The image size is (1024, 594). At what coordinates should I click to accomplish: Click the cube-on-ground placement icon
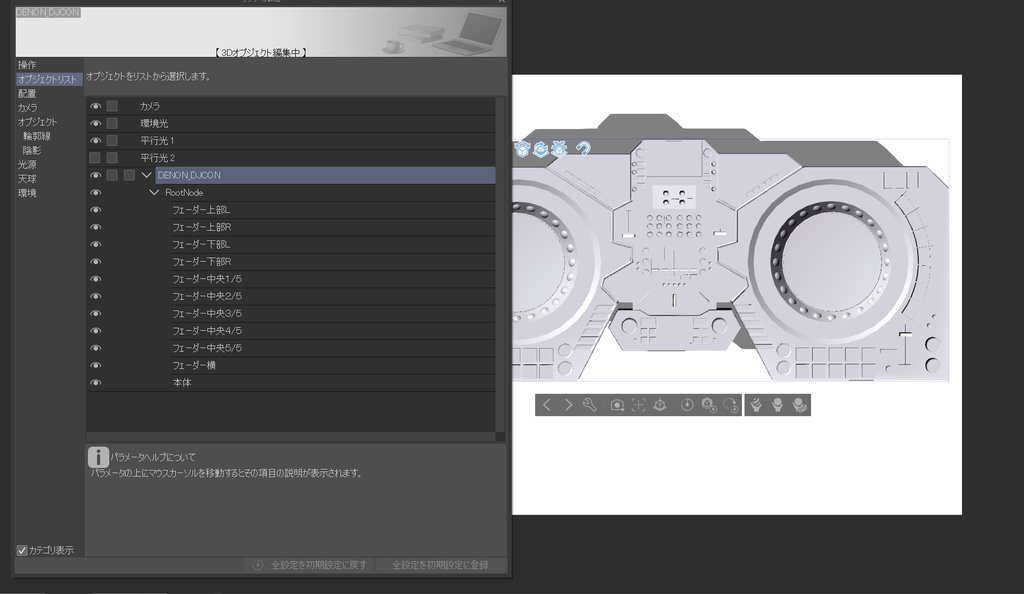click(x=659, y=405)
